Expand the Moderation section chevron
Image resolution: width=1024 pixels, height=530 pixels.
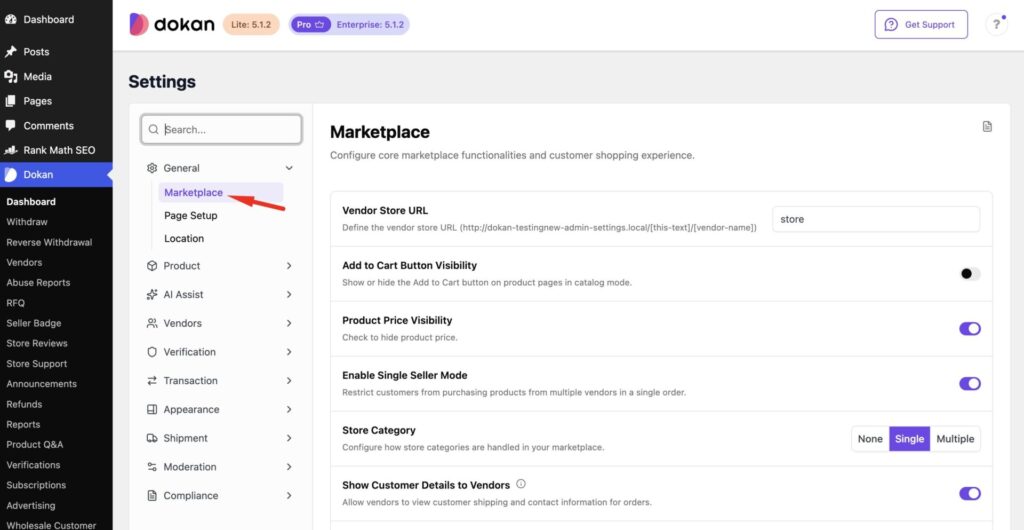pos(289,467)
